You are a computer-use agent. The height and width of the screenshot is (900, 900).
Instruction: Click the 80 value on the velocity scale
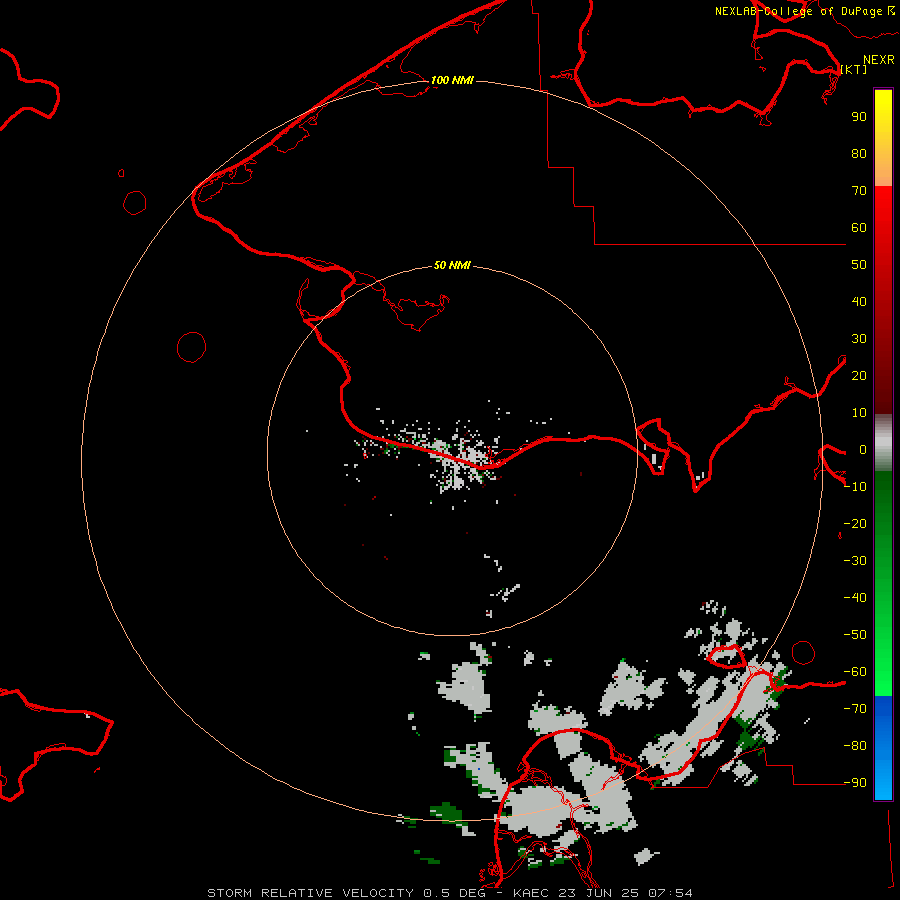(859, 154)
